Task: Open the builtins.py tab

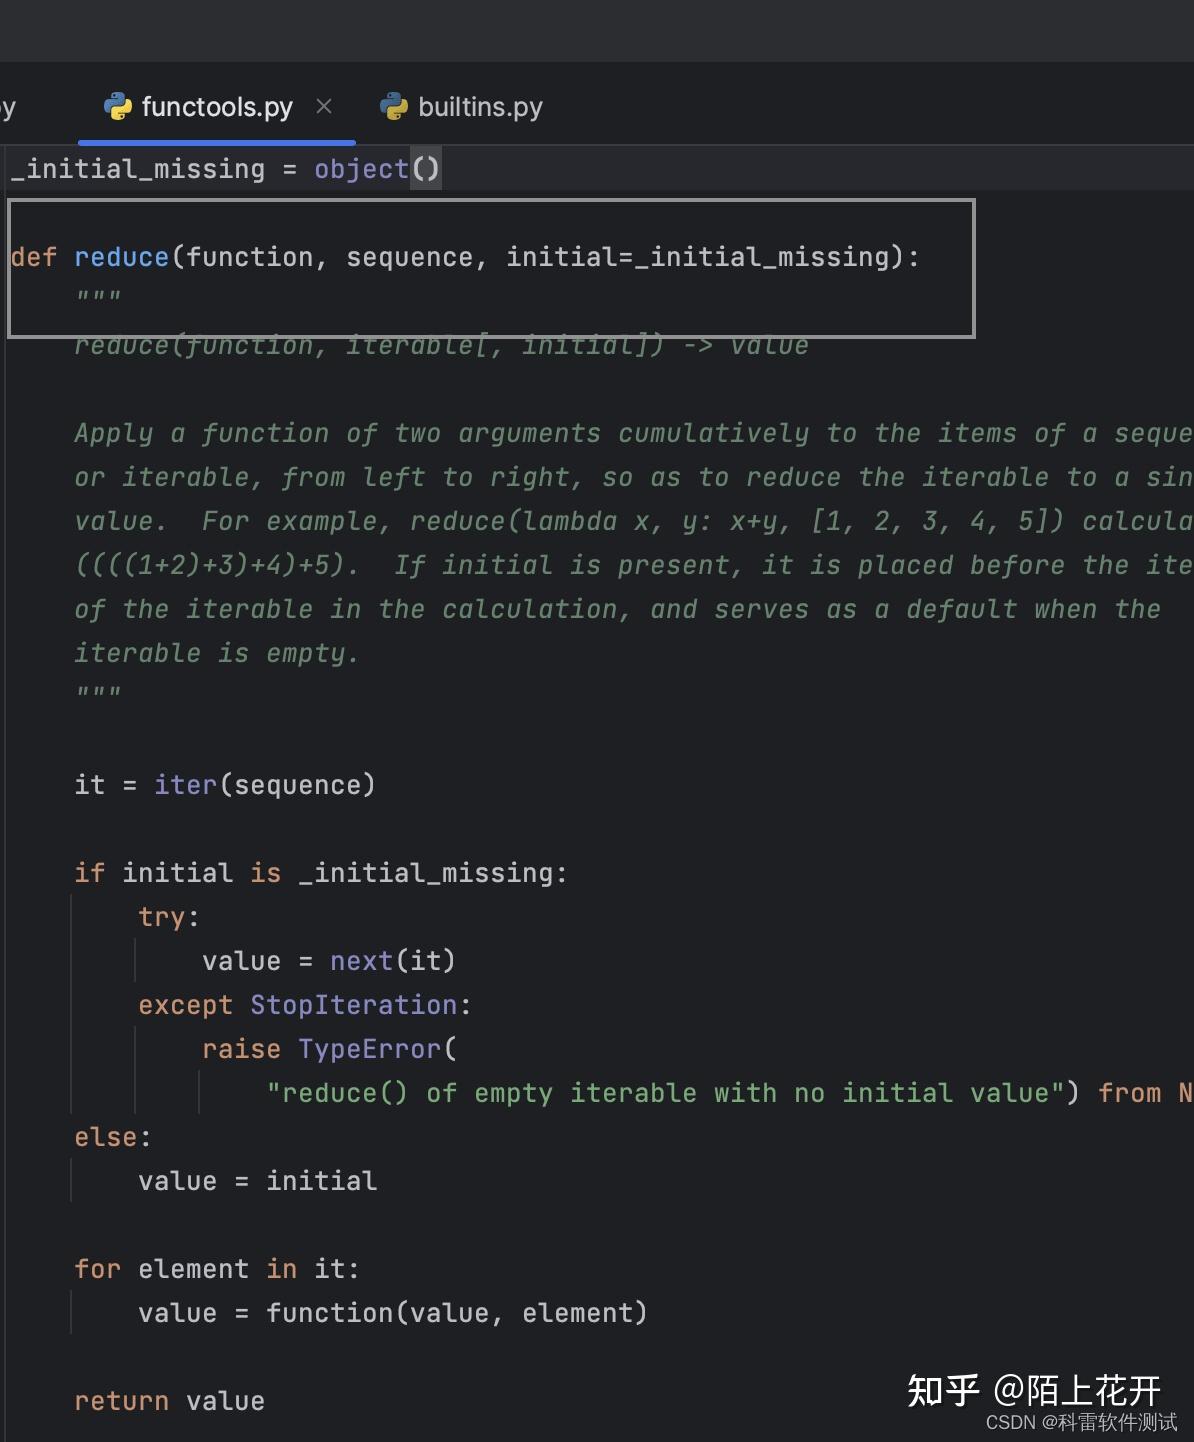Action: 461,107
